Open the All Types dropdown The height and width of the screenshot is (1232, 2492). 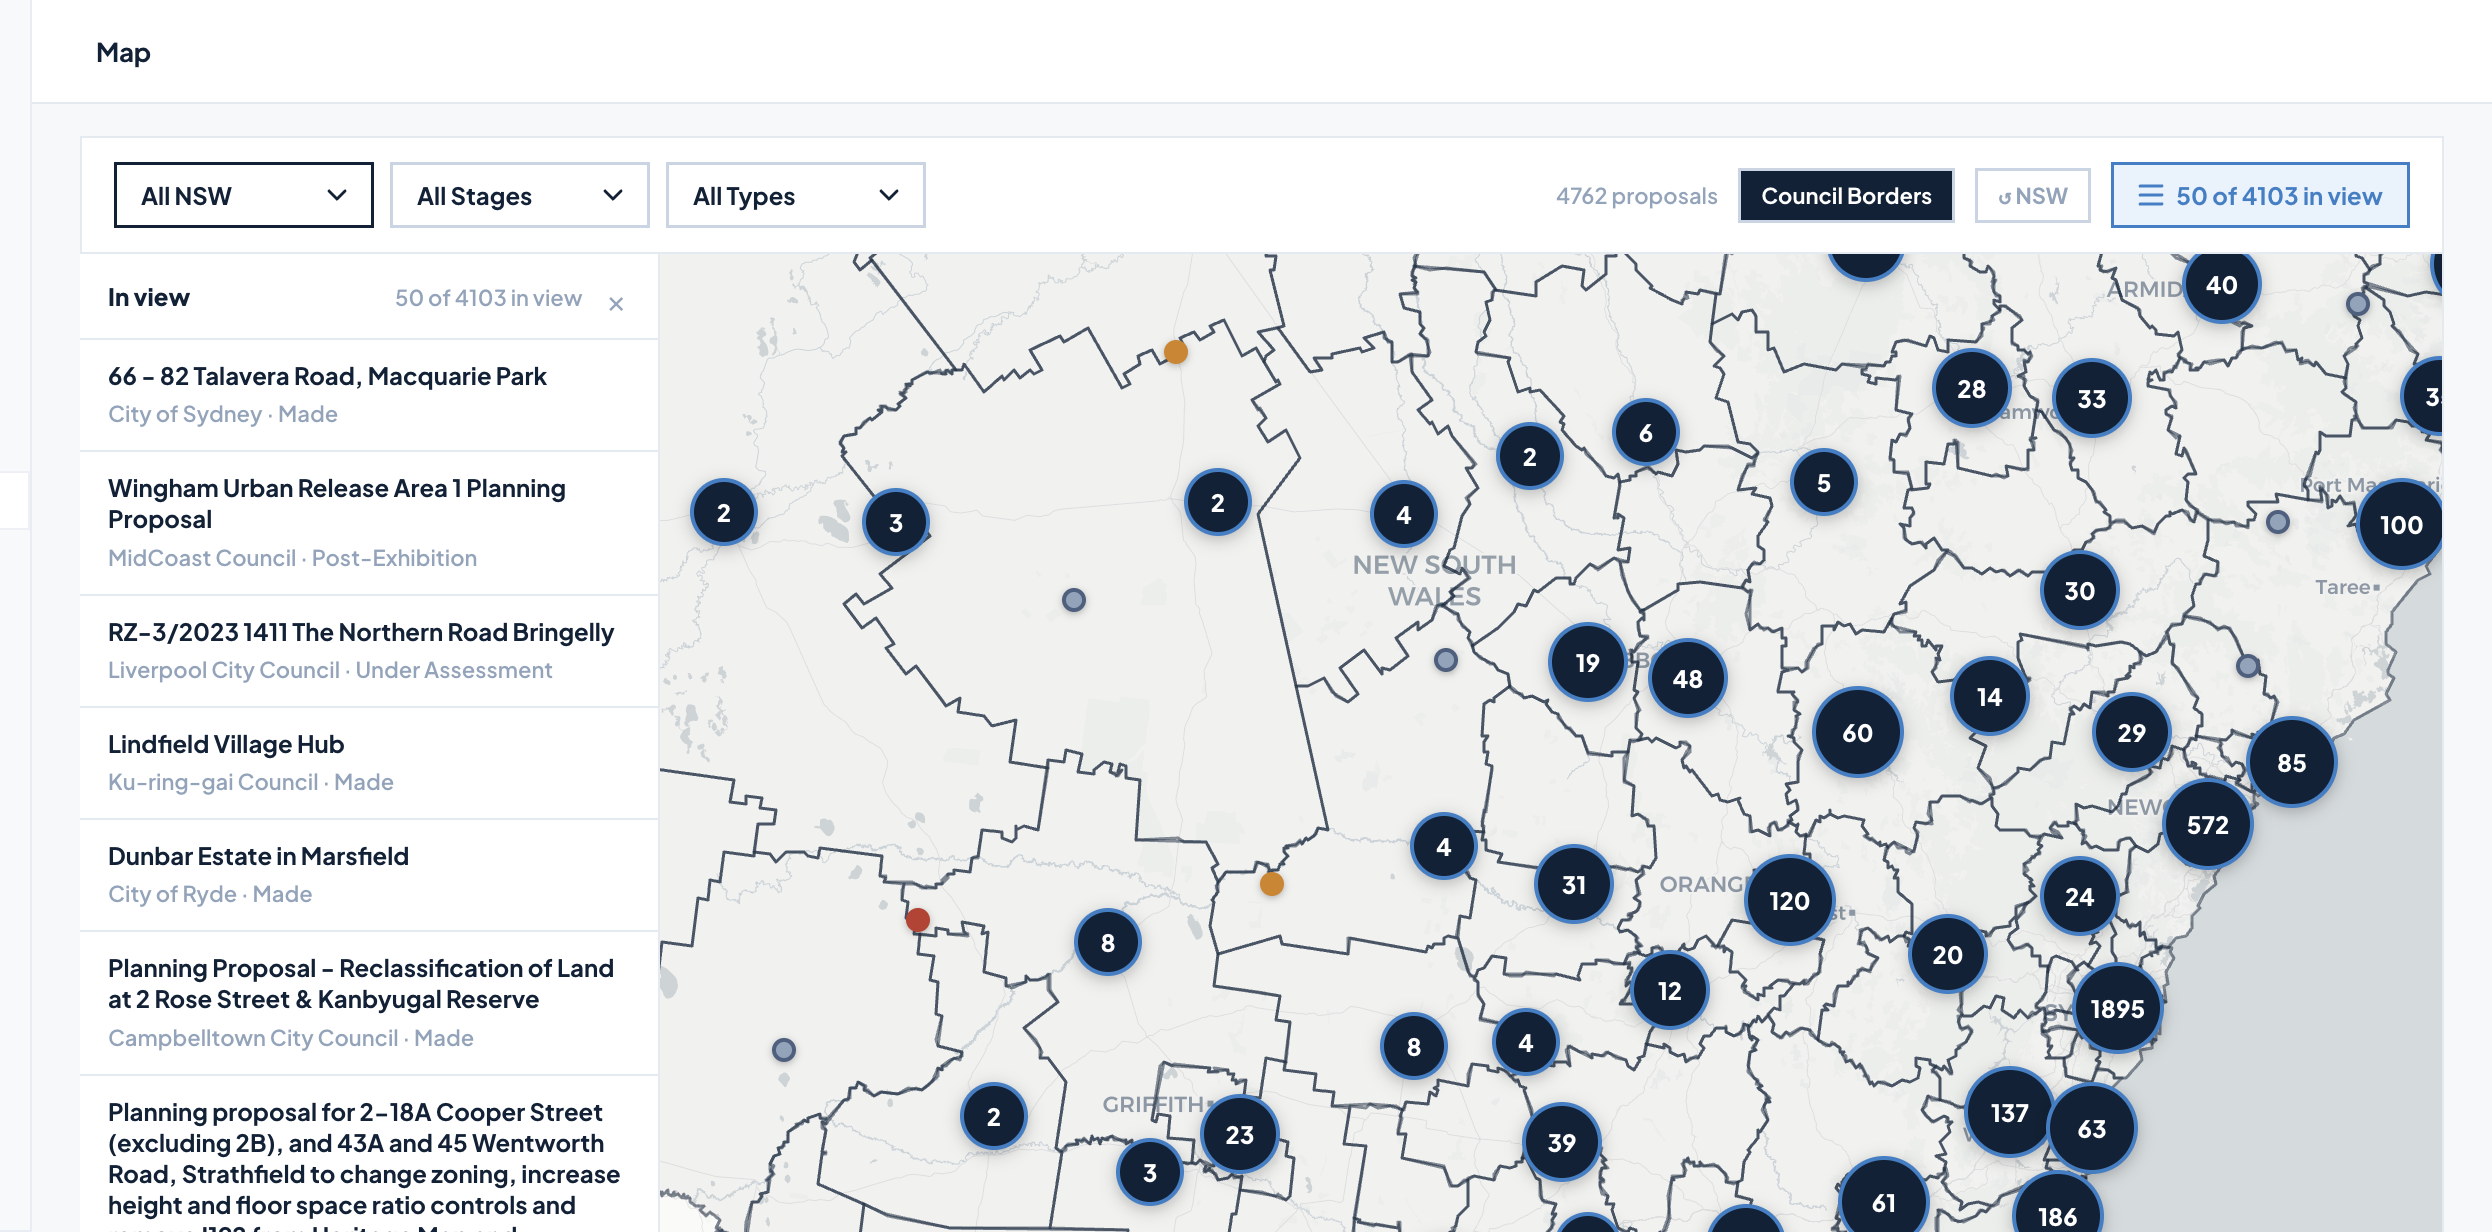[795, 195]
